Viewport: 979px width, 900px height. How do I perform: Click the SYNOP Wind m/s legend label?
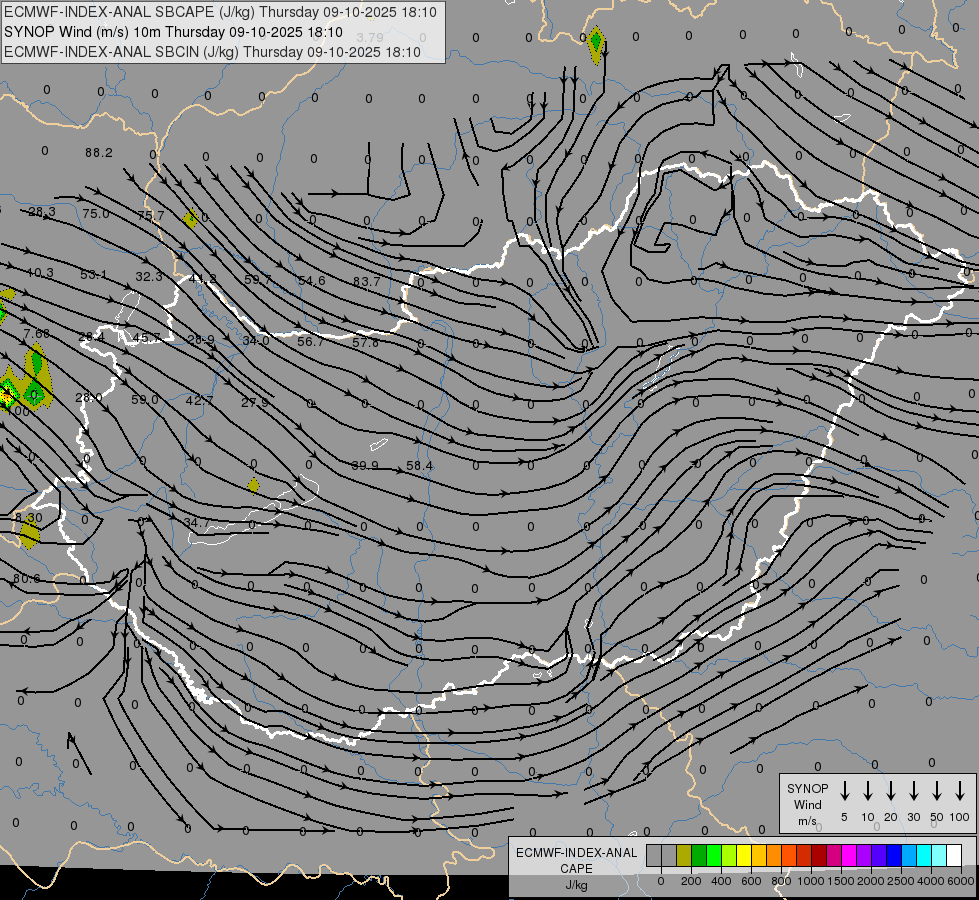tap(807, 804)
